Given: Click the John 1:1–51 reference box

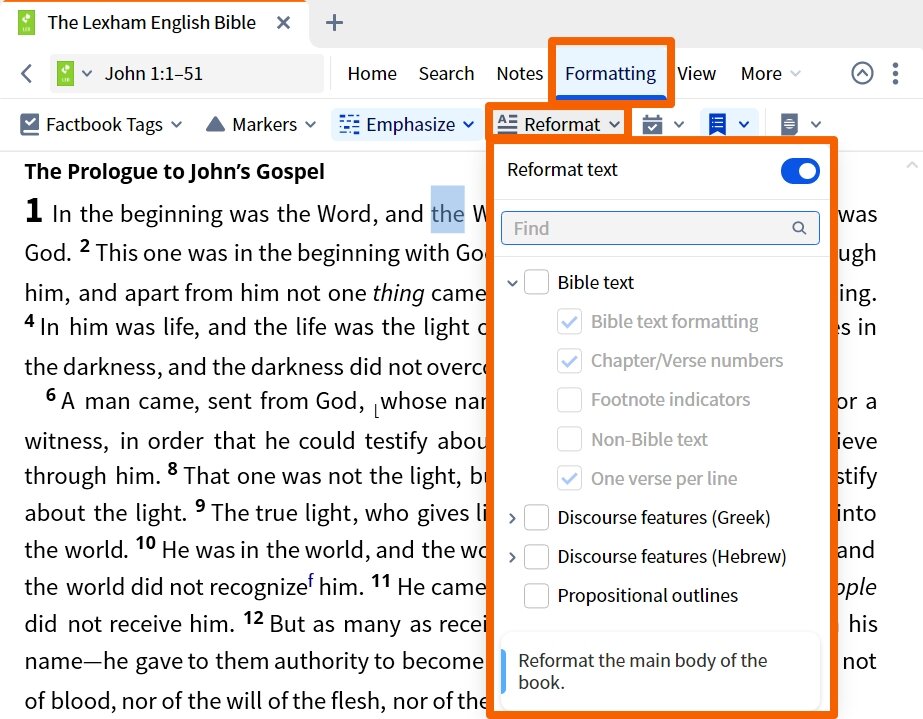Looking at the screenshot, I should coord(187,74).
